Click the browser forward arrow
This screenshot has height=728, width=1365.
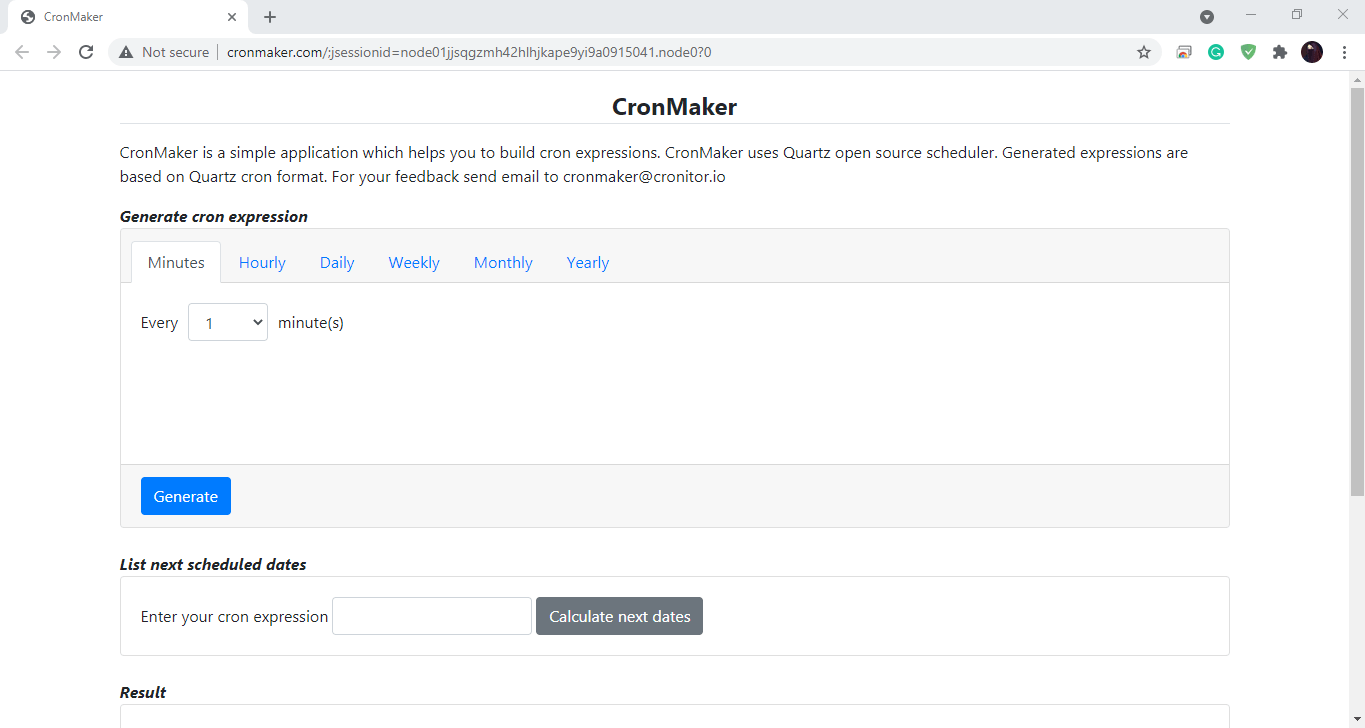tap(54, 52)
